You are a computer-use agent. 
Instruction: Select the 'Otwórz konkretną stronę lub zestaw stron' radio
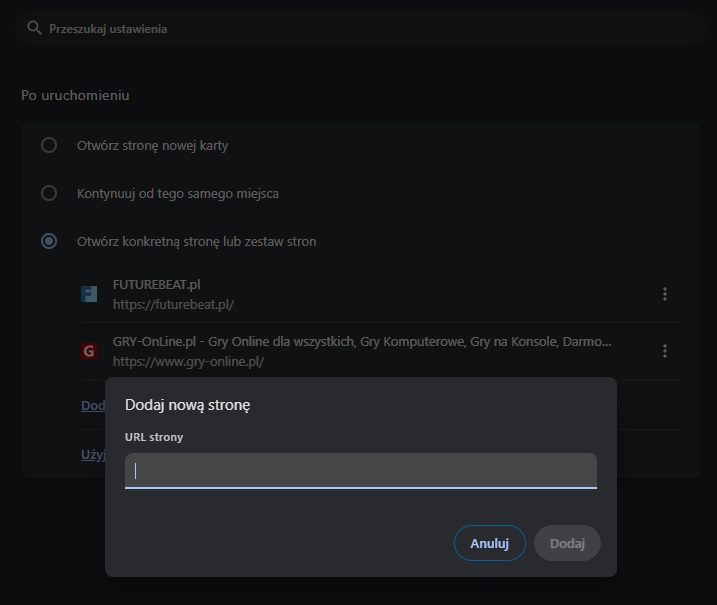[x=49, y=241]
